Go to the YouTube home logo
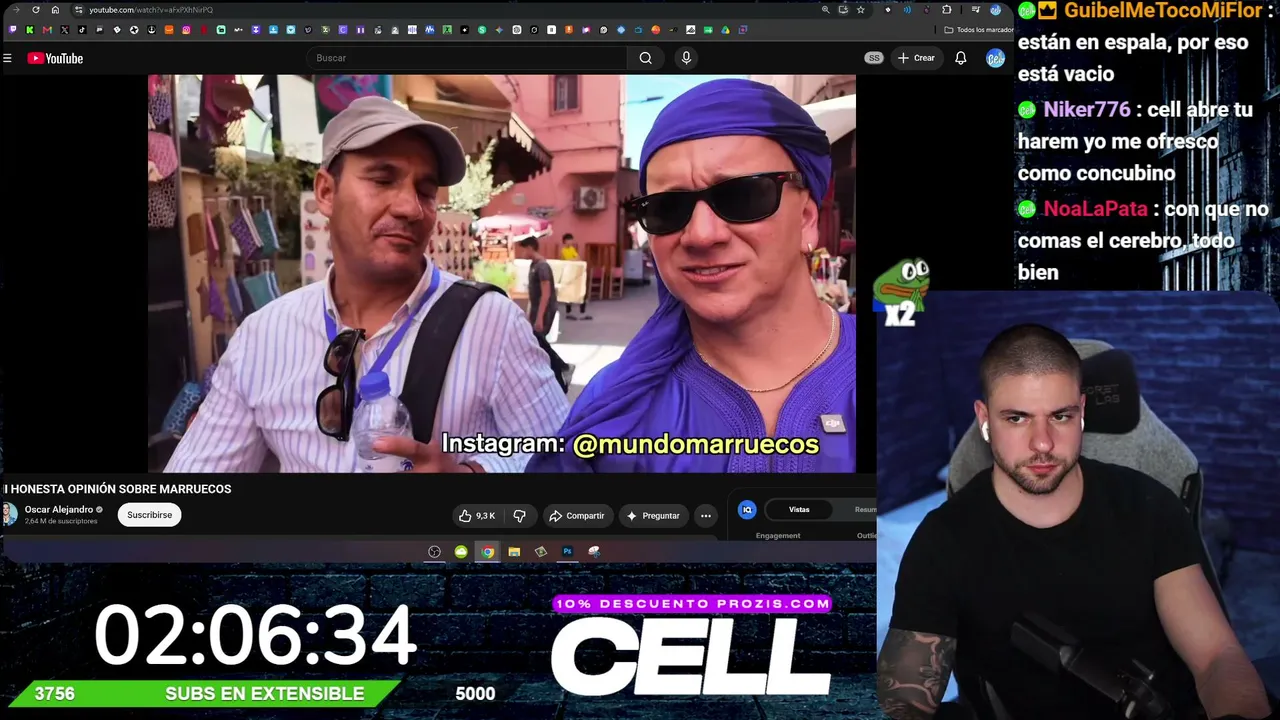1280x720 pixels. tap(55, 58)
